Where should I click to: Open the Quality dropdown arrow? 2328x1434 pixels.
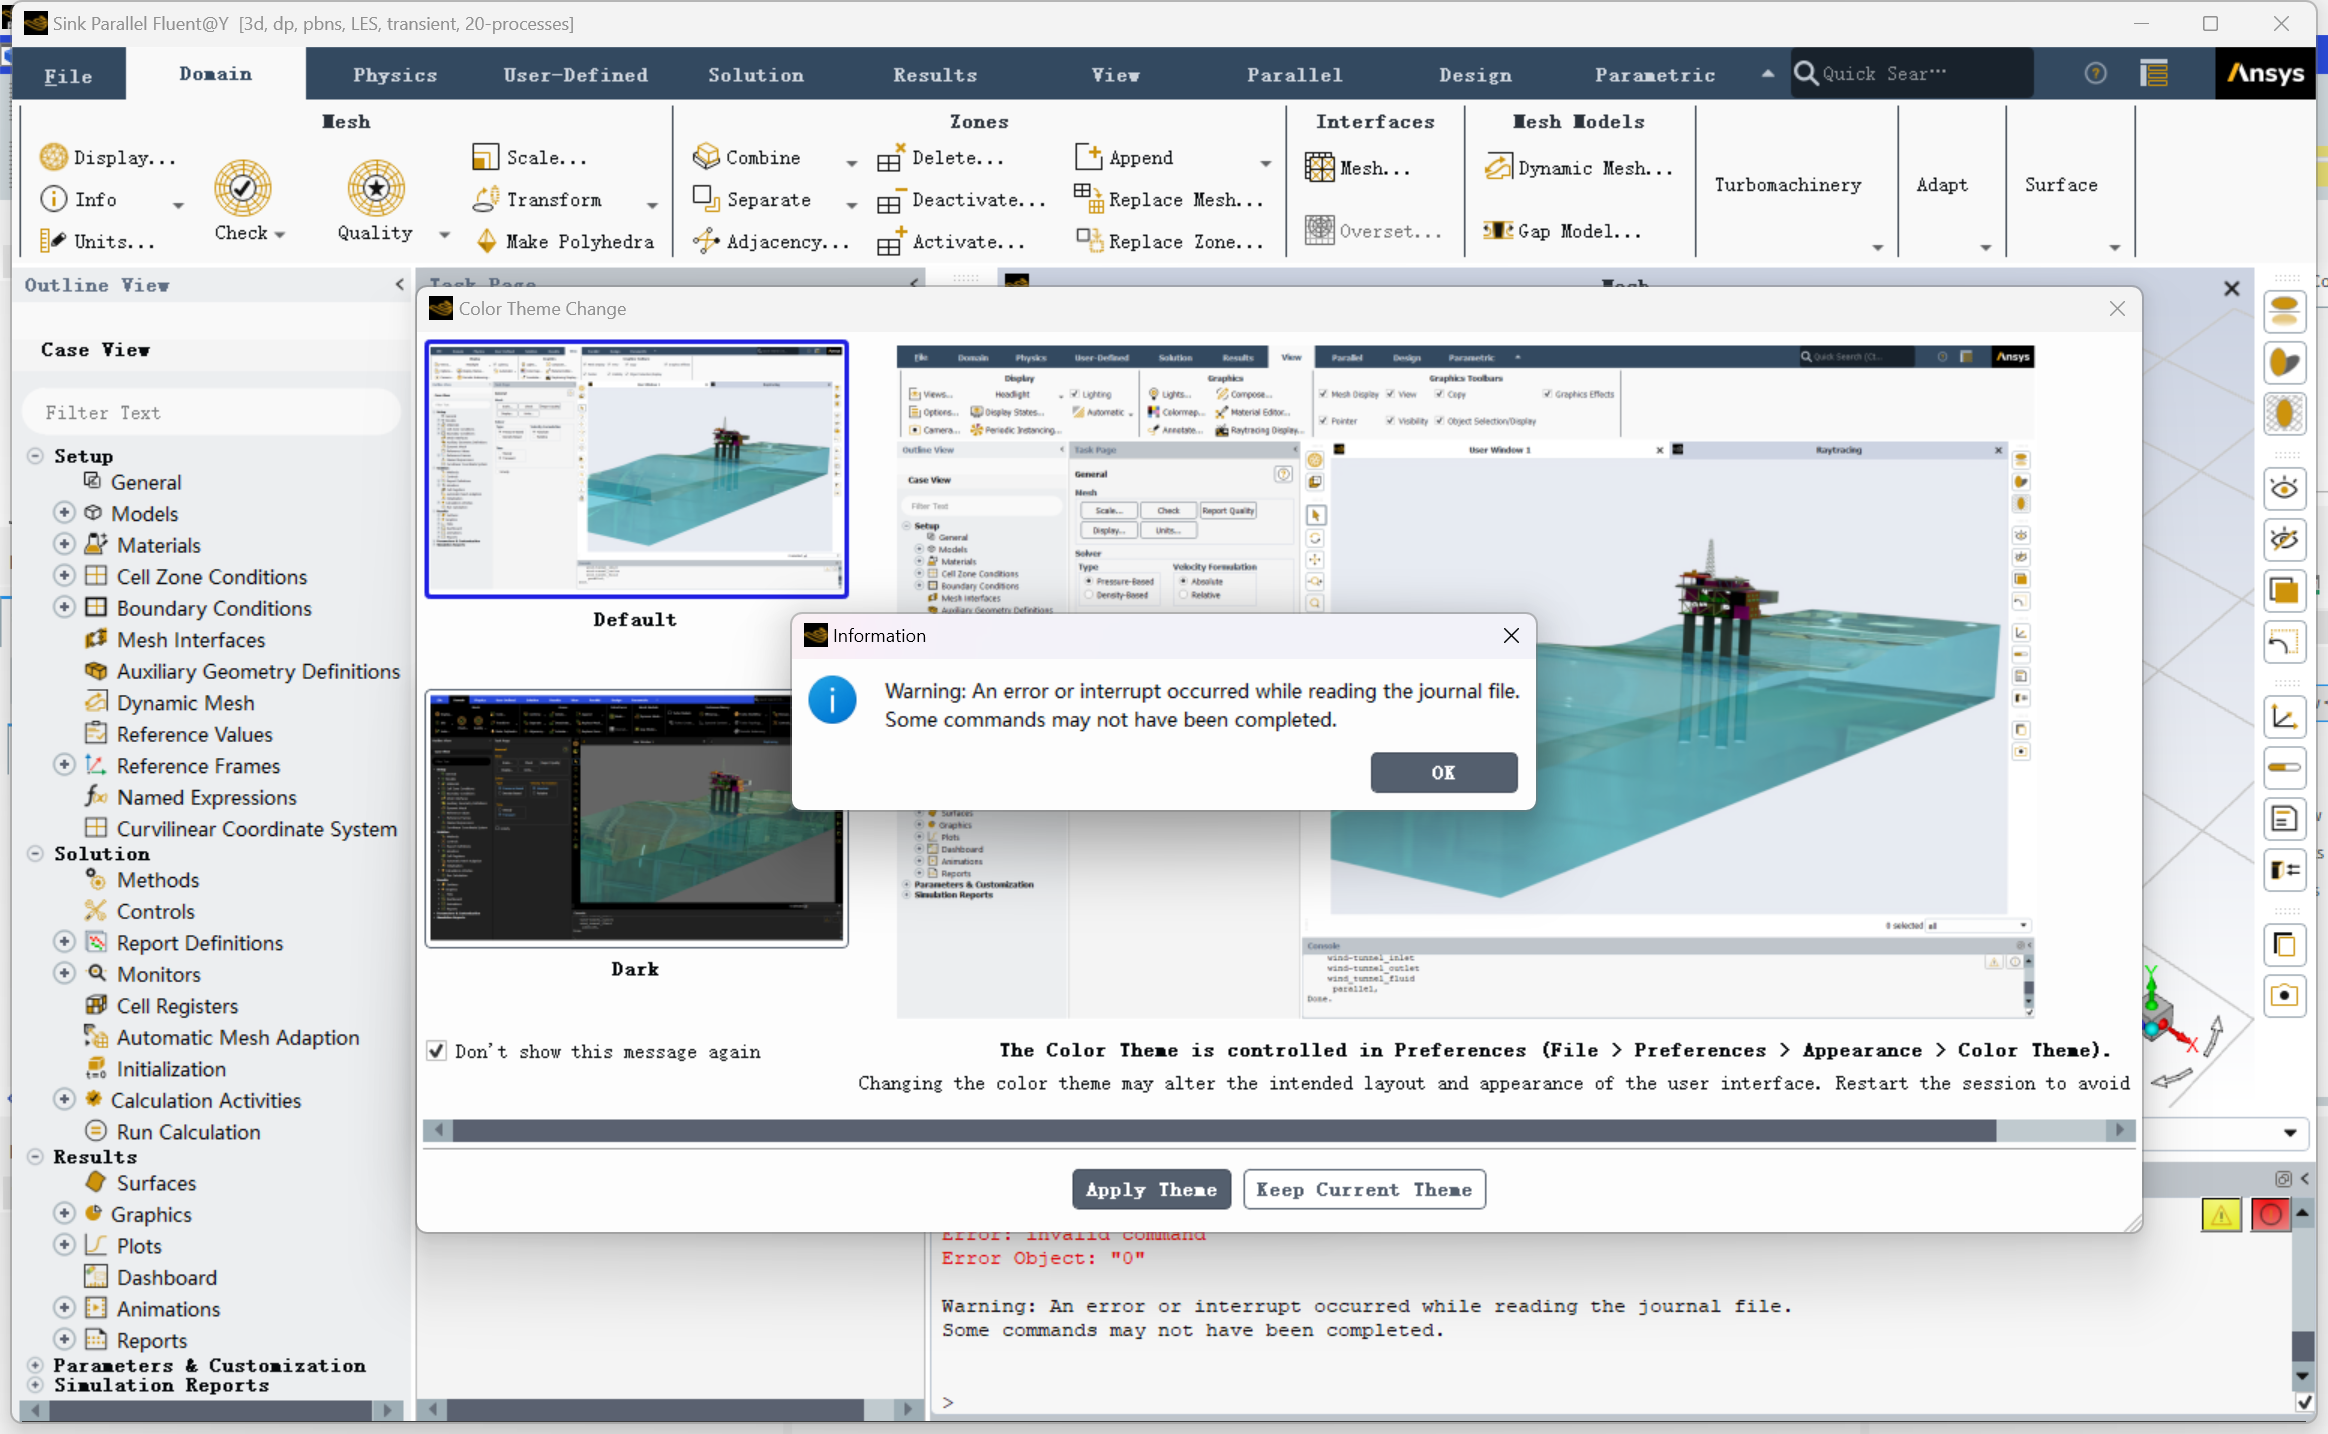coord(444,235)
